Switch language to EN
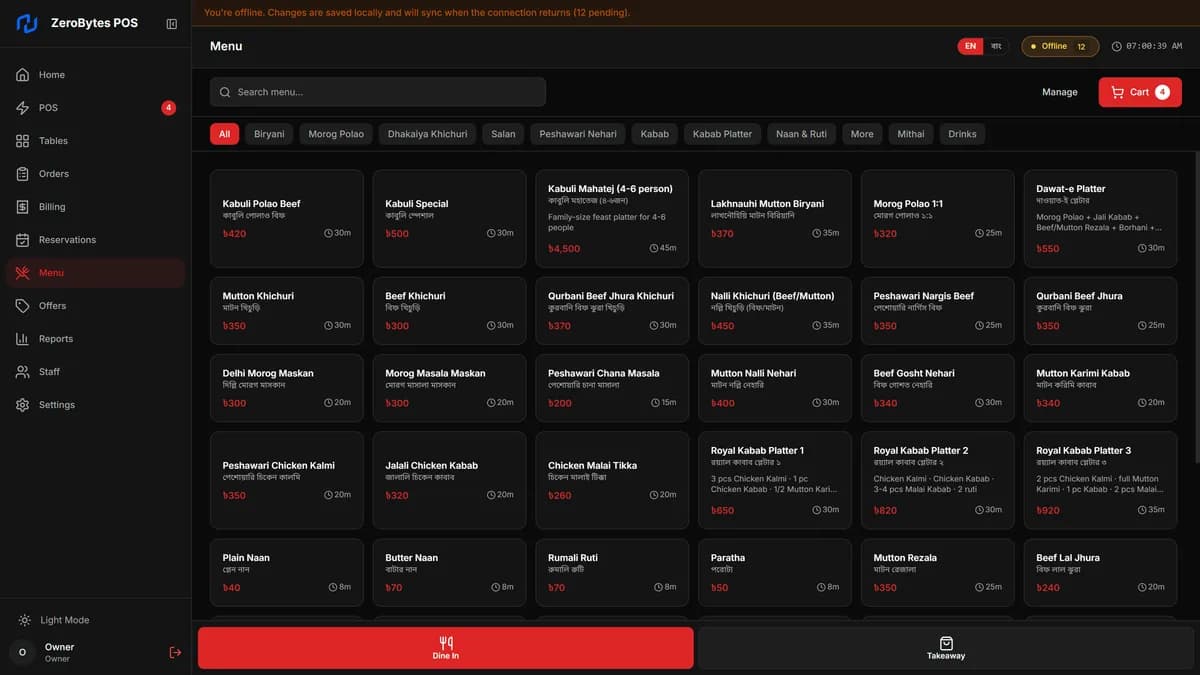This screenshot has width=1200, height=675. (970, 46)
